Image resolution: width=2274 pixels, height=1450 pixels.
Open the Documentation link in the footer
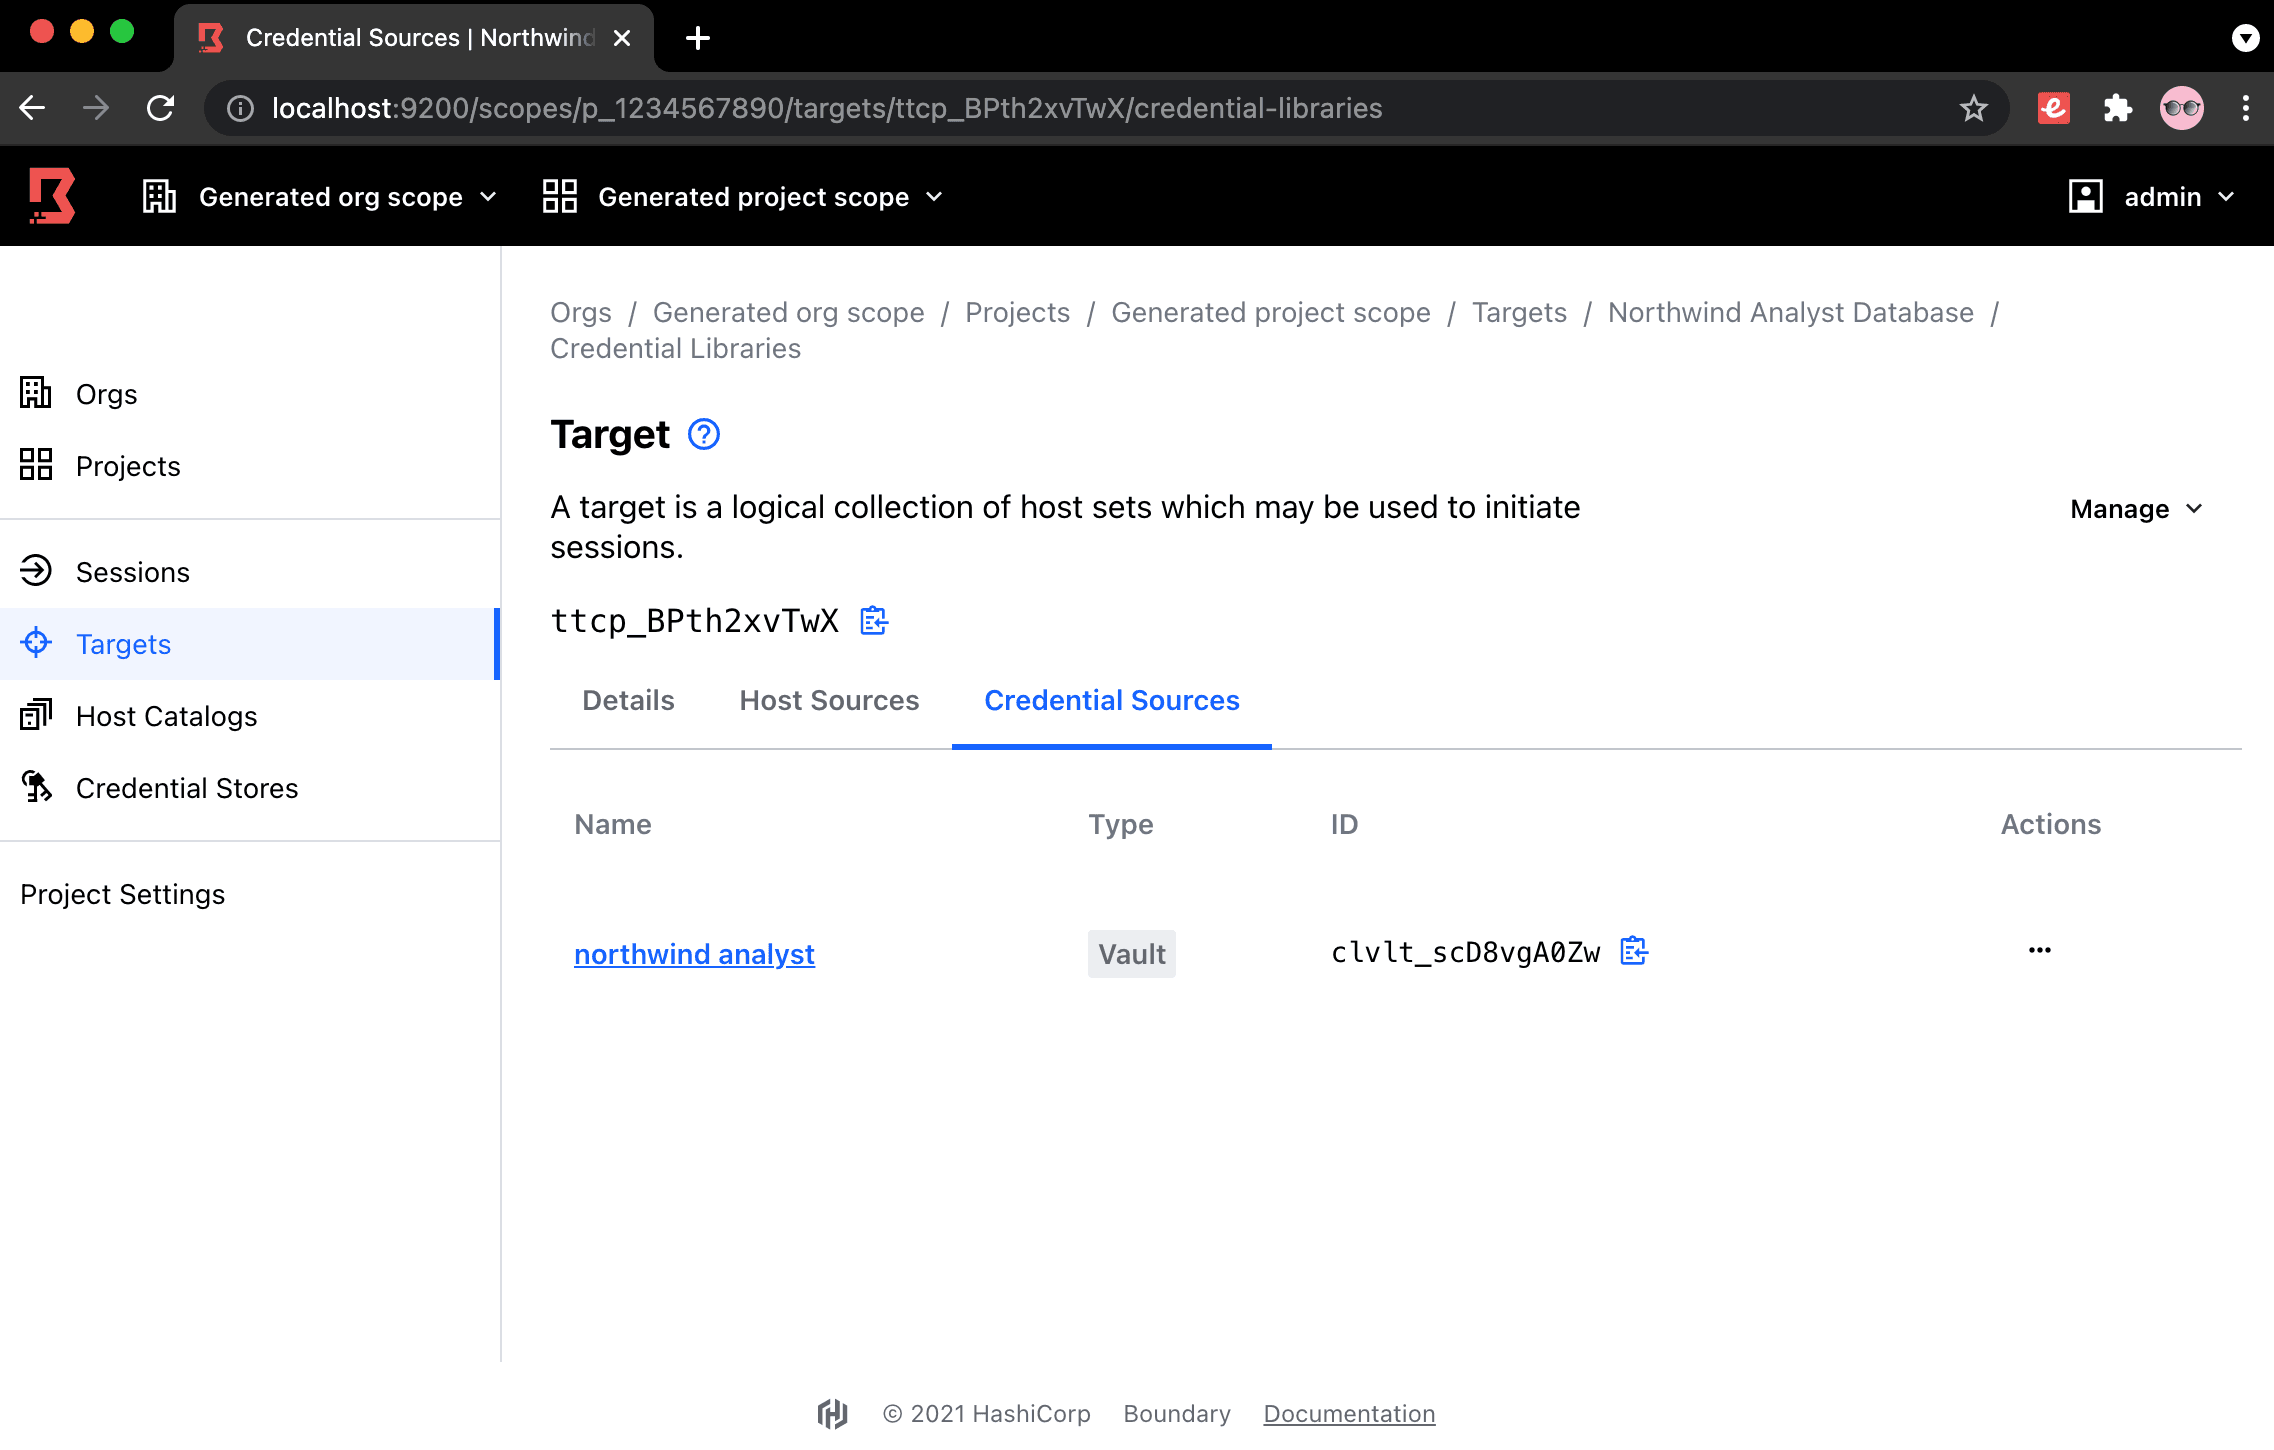[1349, 1413]
